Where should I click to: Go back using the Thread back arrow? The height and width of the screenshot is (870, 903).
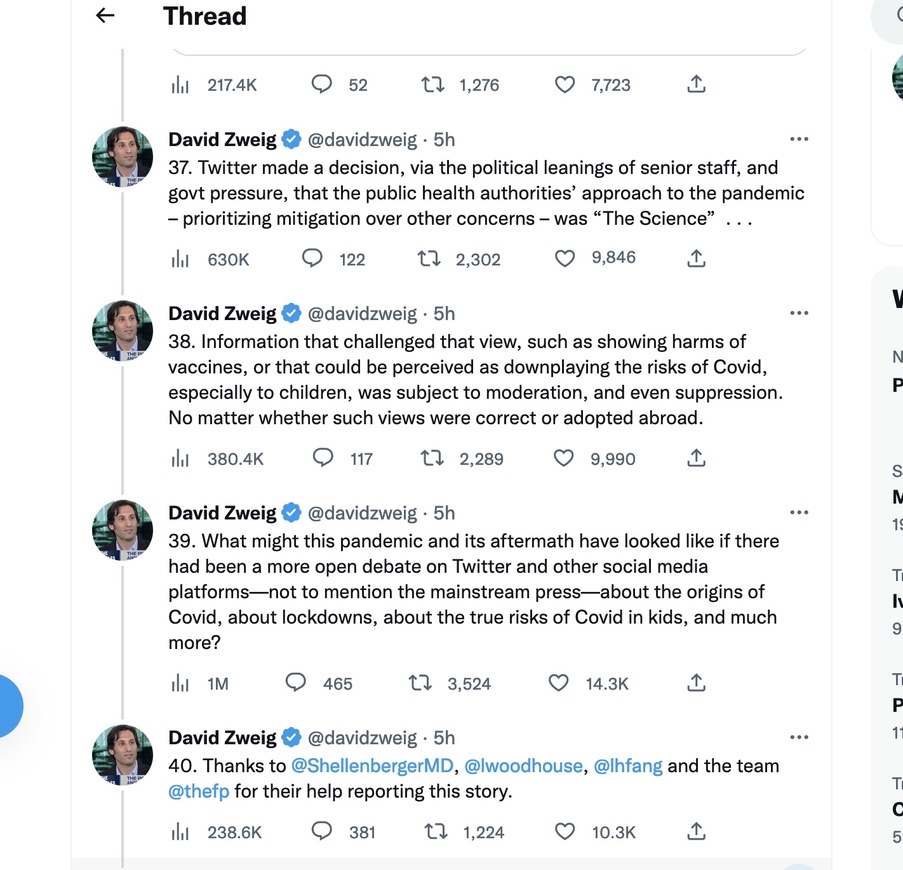[105, 16]
